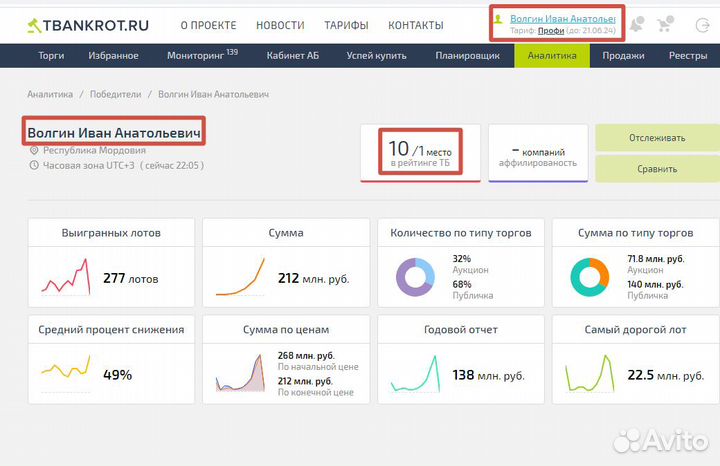Click the auction type purple donut chart
This screenshot has width=720, height=466.
(413, 277)
